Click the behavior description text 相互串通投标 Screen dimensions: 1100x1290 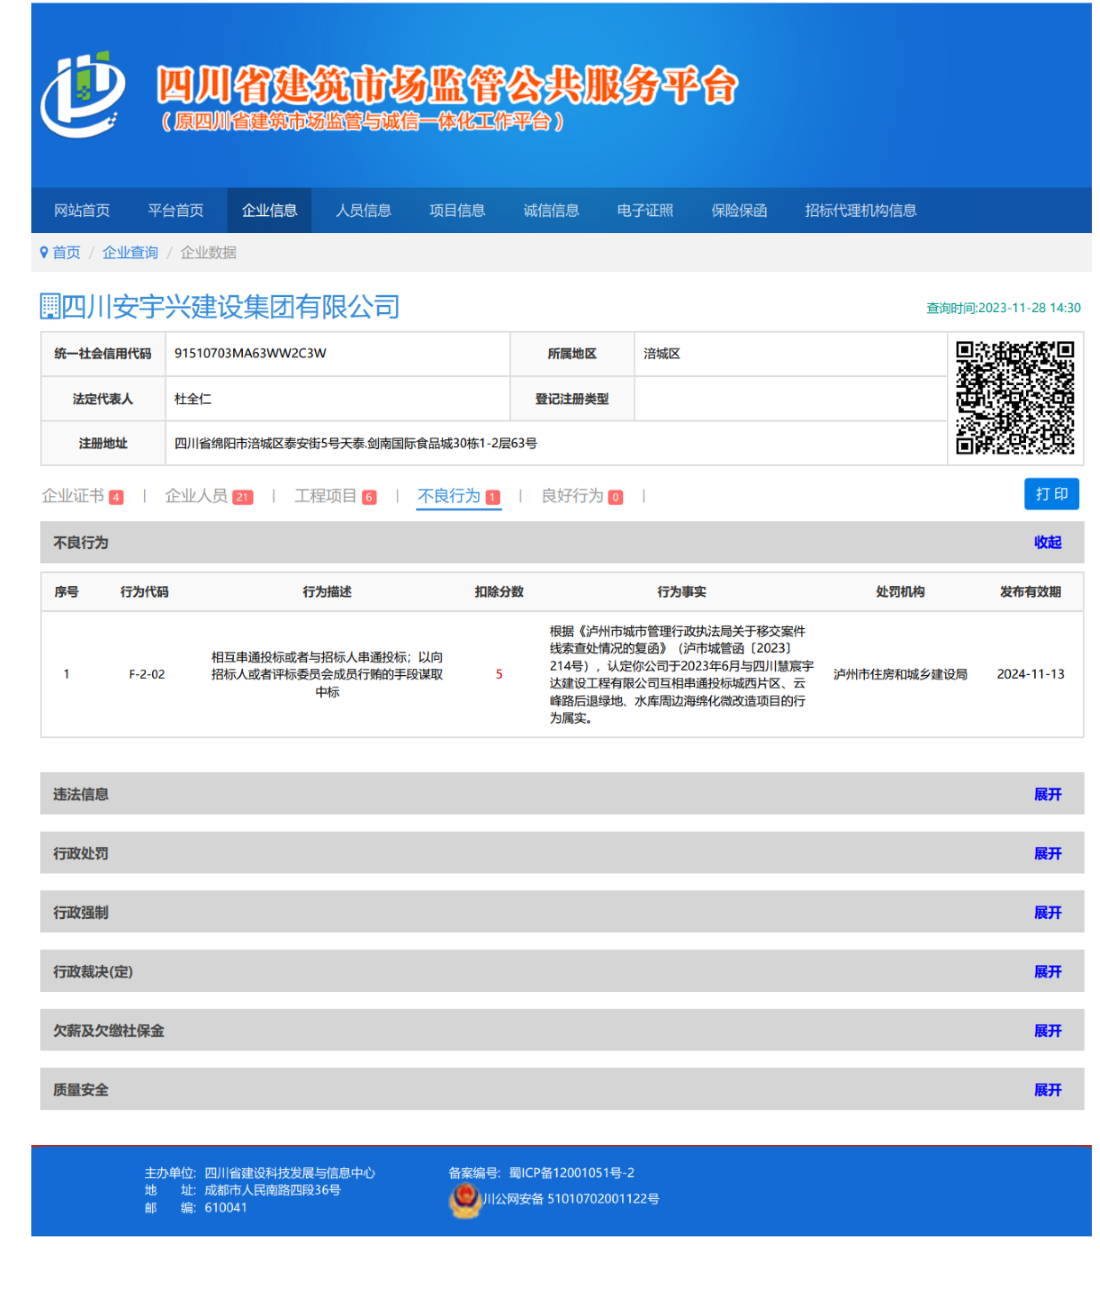click(x=327, y=674)
